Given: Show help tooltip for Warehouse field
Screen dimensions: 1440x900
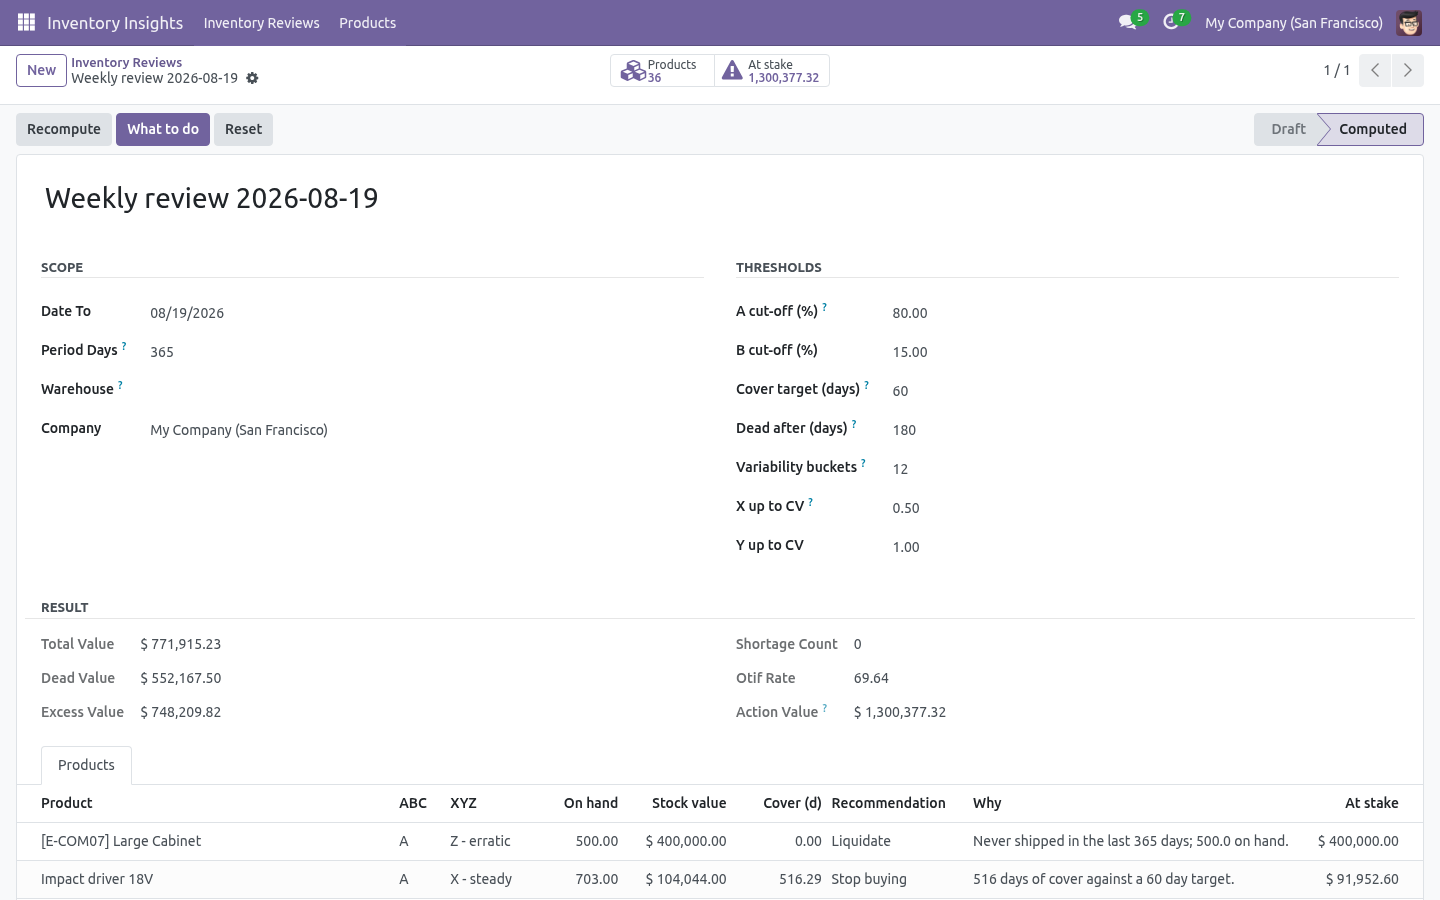Looking at the screenshot, I should [120, 385].
